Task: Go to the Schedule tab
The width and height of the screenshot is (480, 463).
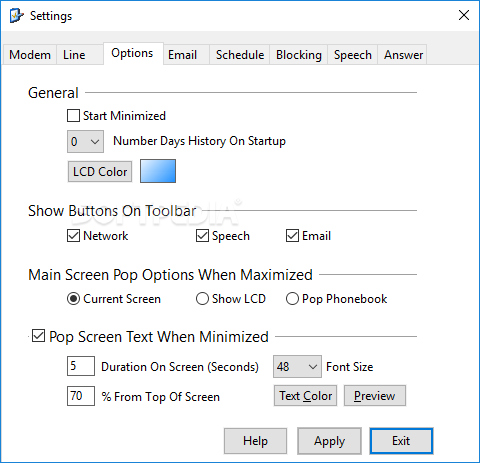Action: 240,55
